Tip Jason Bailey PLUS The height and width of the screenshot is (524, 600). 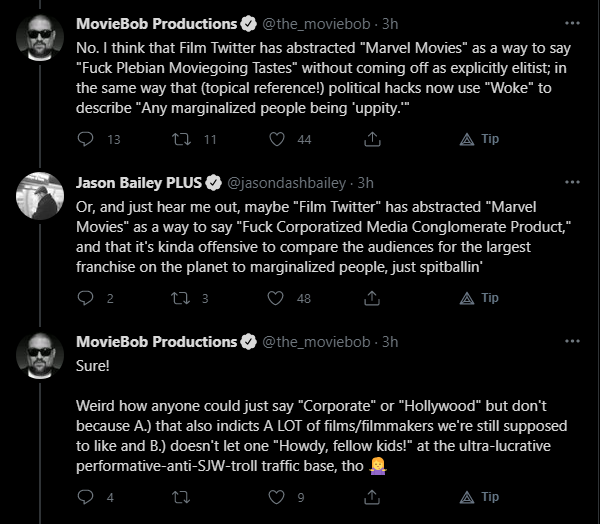(479, 298)
